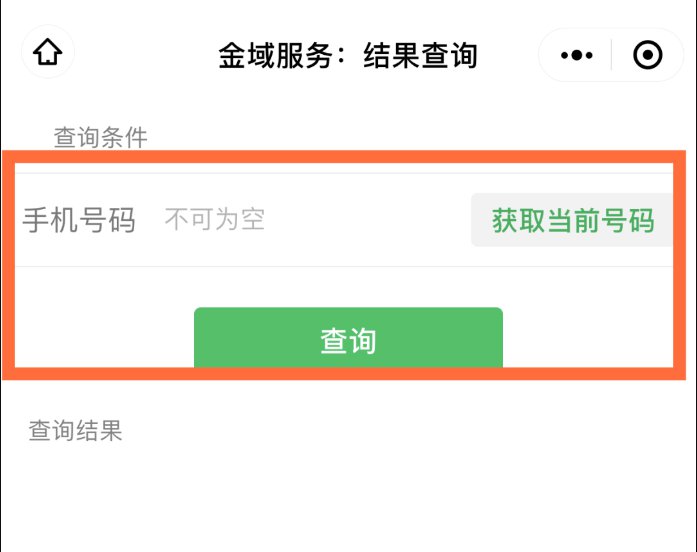Click the 获取当前号码 button
697x552 pixels.
point(572,220)
